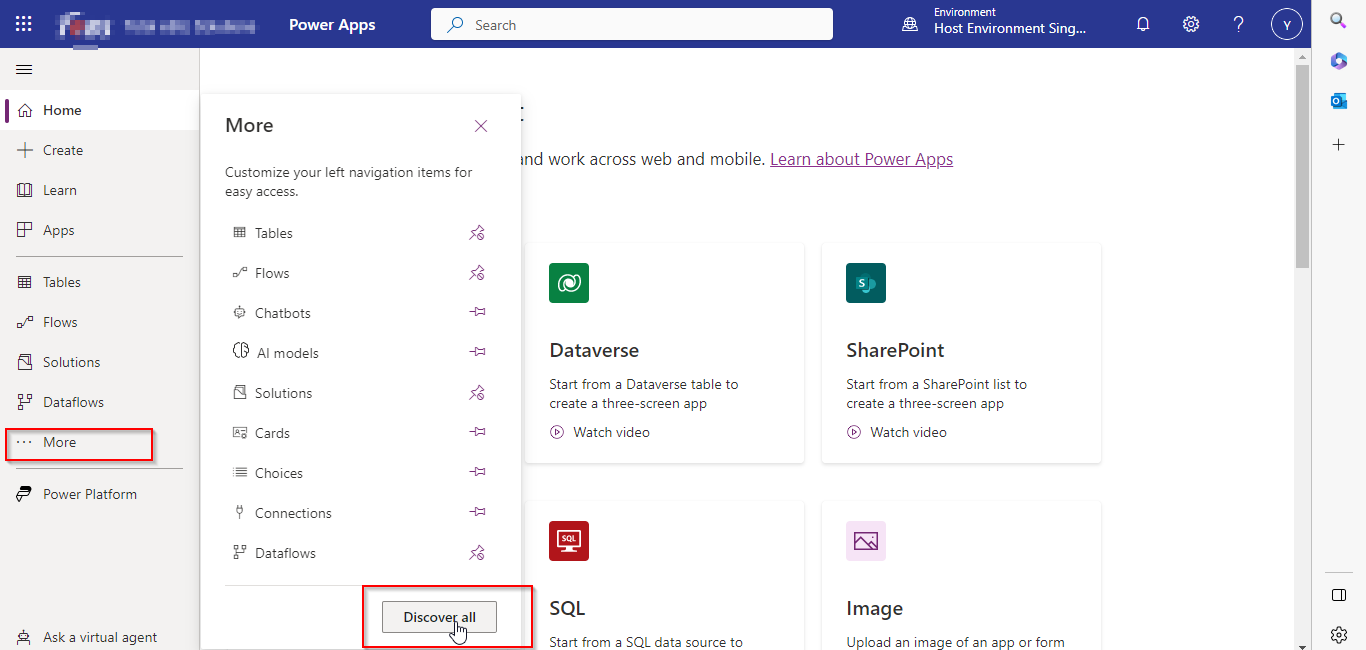Click the Search input field
The image size is (1366, 650).
[640, 24]
